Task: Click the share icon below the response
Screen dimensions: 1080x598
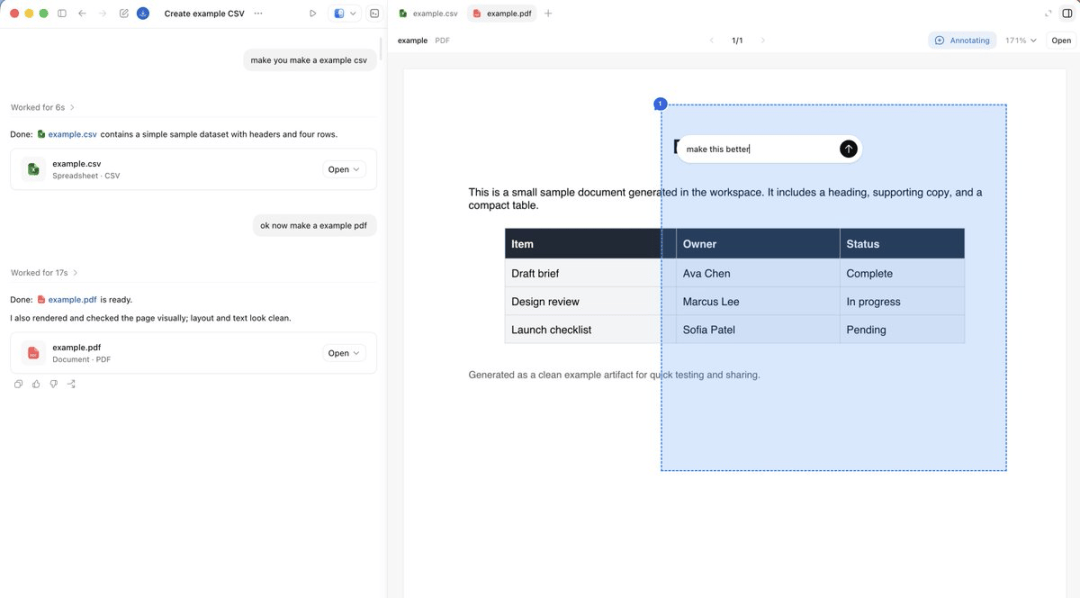Action: 71,384
